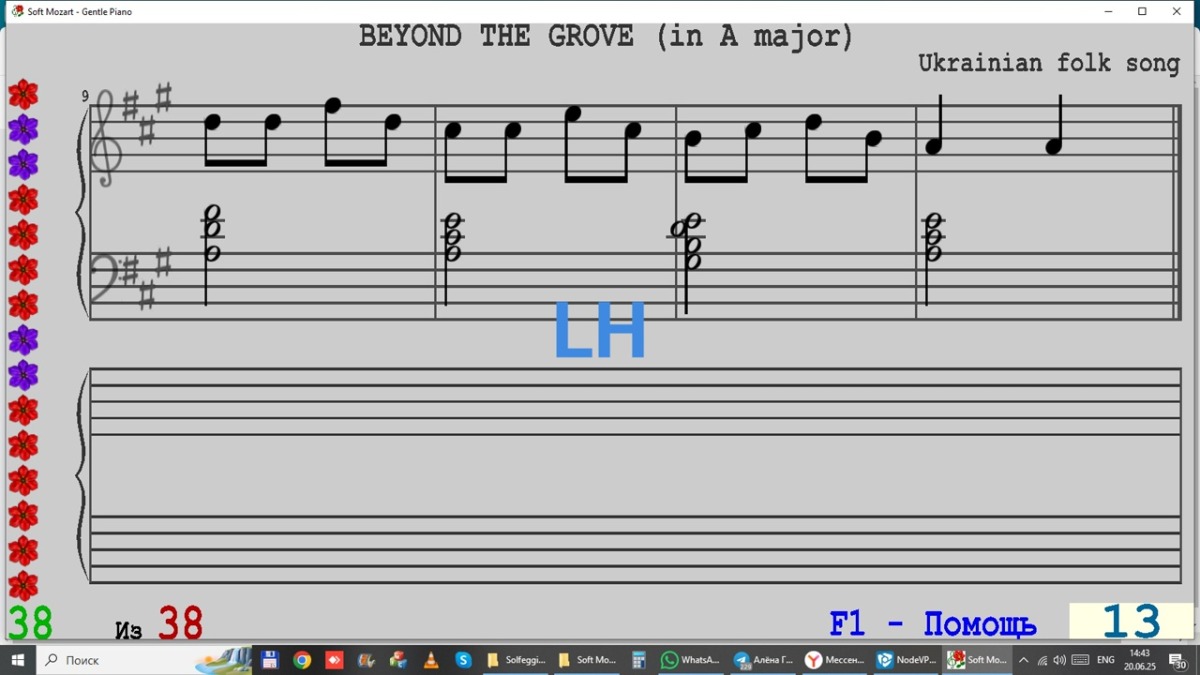1200x675 pixels.
Task: Open the Calculator taskbar icon
Action: tap(638, 660)
